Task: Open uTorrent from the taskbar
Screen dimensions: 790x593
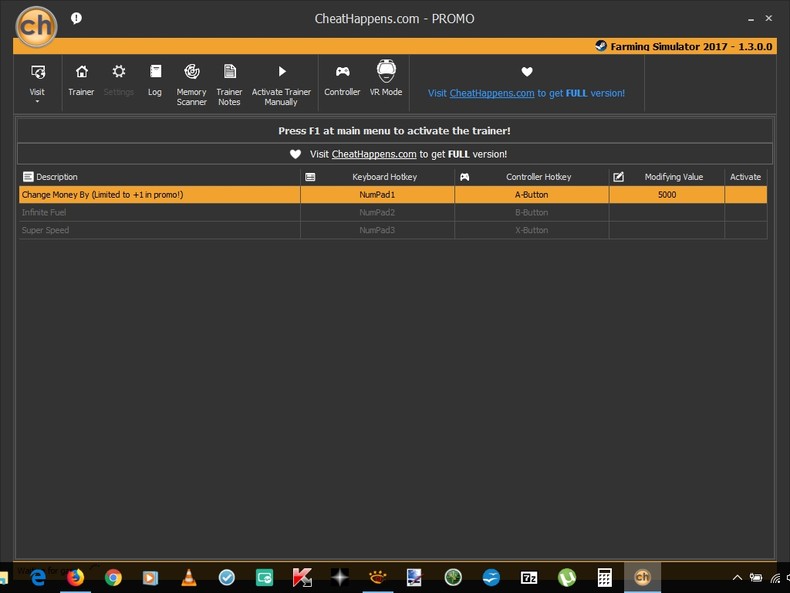Action: click(x=567, y=577)
